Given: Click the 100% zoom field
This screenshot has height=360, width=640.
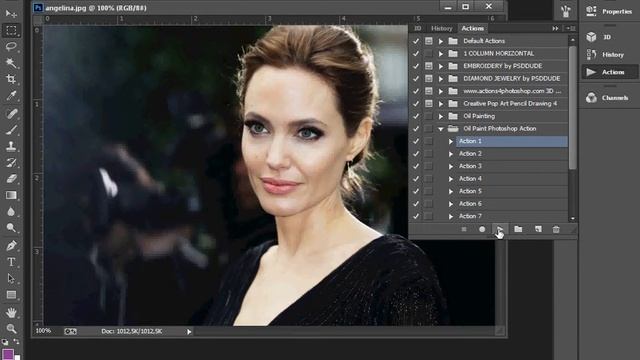Looking at the screenshot, I should pyautogui.click(x=44, y=331).
